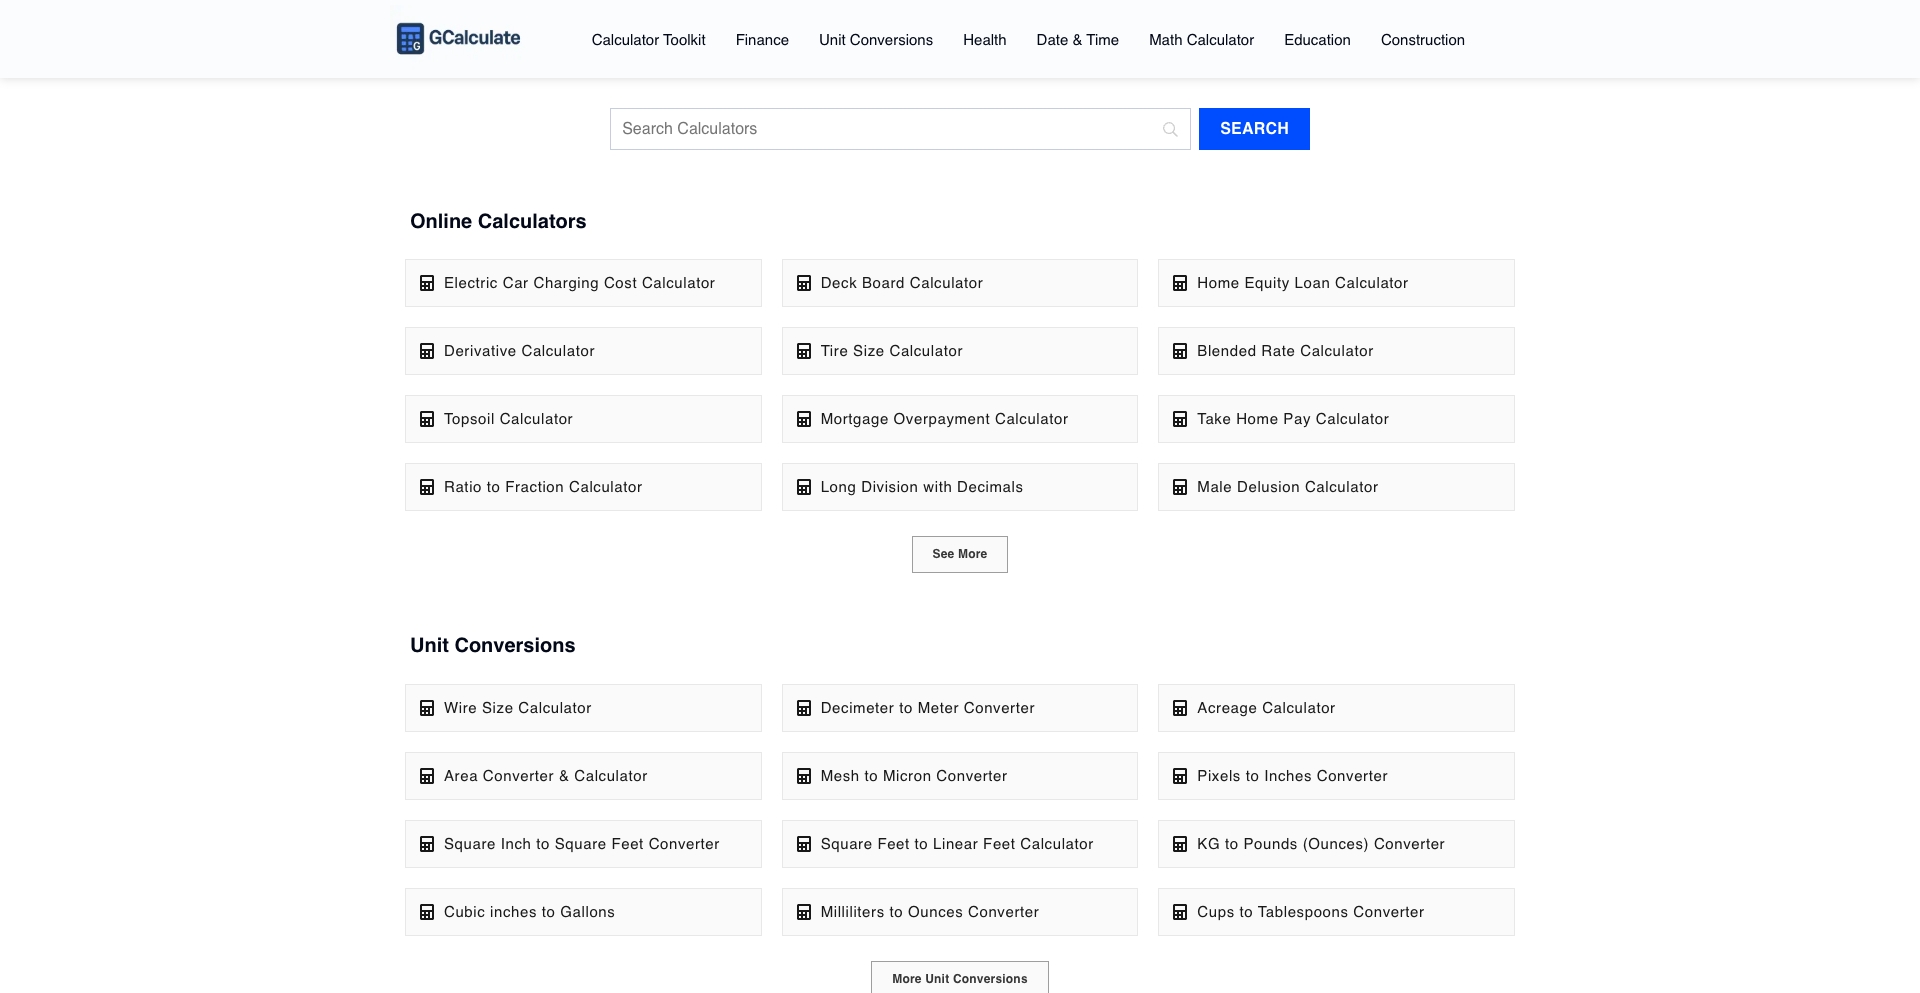Click the calculator icon beside Cups to Tablespoons Converter
Viewport: 1920px width, 993px height.
pyautogui.click(x=1179, y=912)
